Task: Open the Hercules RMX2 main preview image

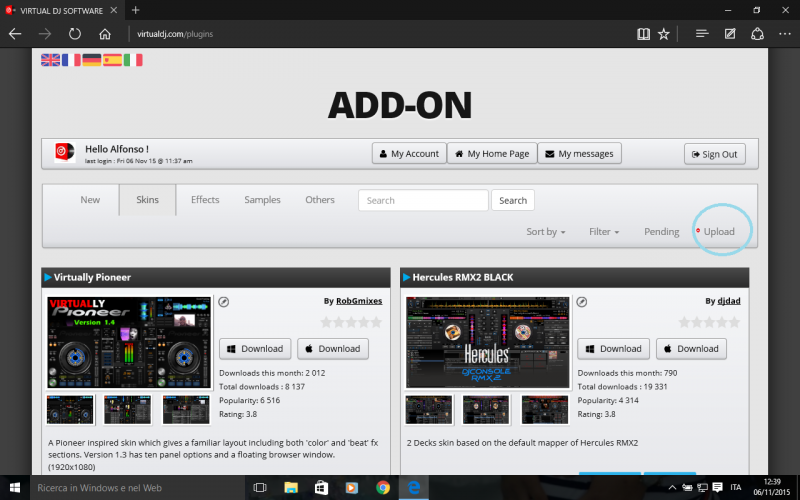Action: [x=488, y=342]
